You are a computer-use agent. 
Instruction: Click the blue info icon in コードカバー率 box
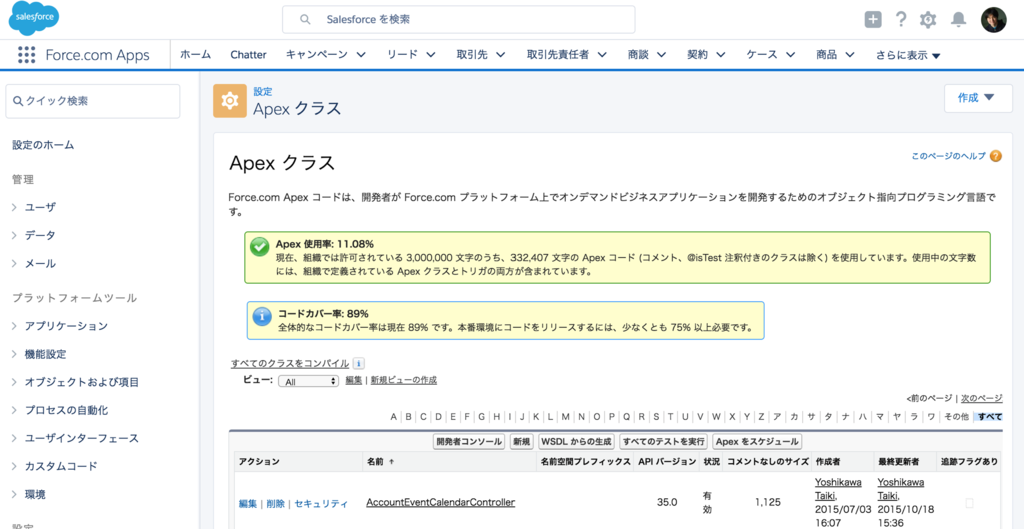point(262,317)
